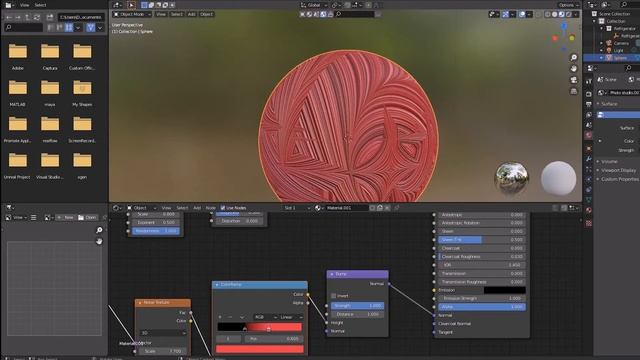Select rendered shading mode

click(569, 14)
